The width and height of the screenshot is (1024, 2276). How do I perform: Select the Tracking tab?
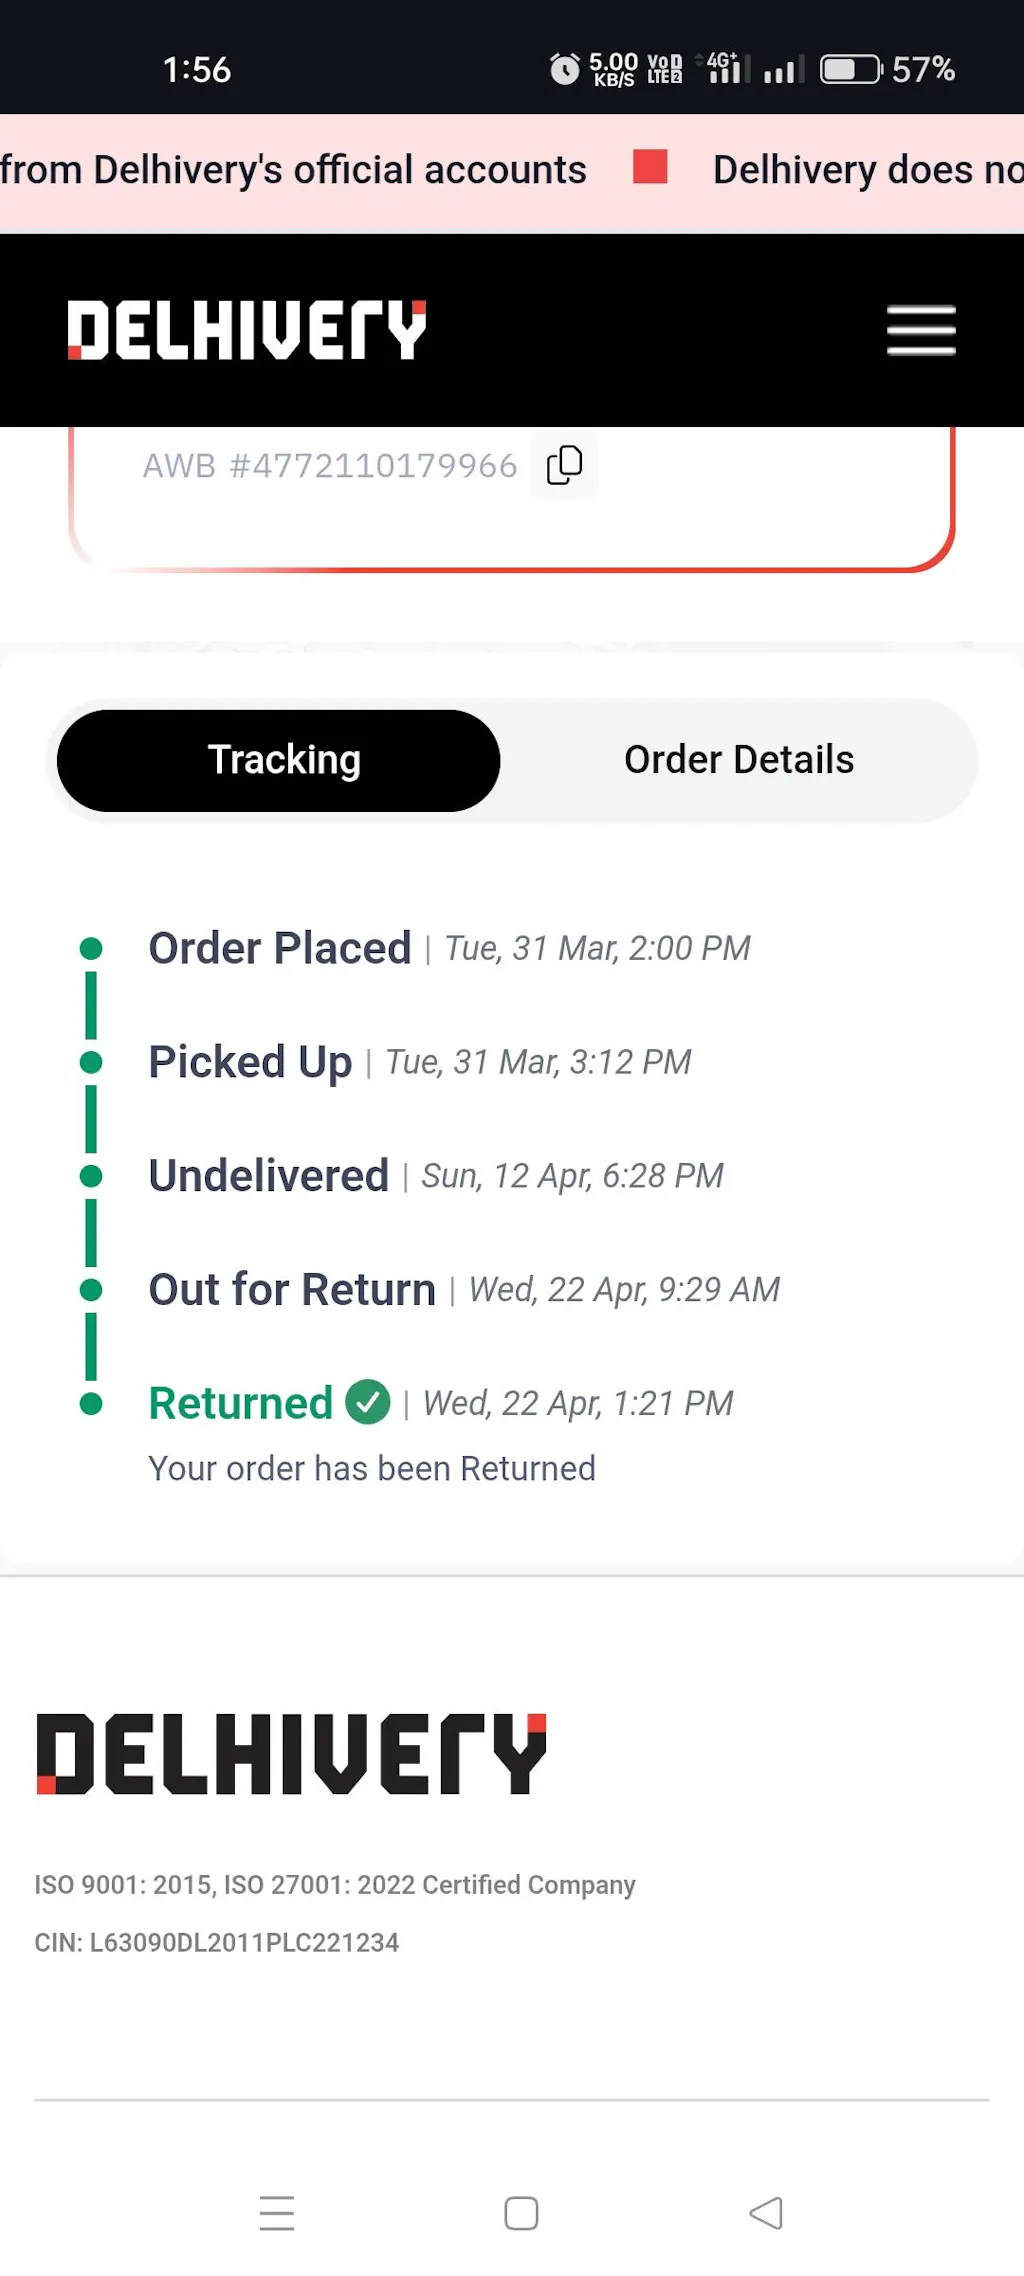pyautogui.click(x=279, y=760)
